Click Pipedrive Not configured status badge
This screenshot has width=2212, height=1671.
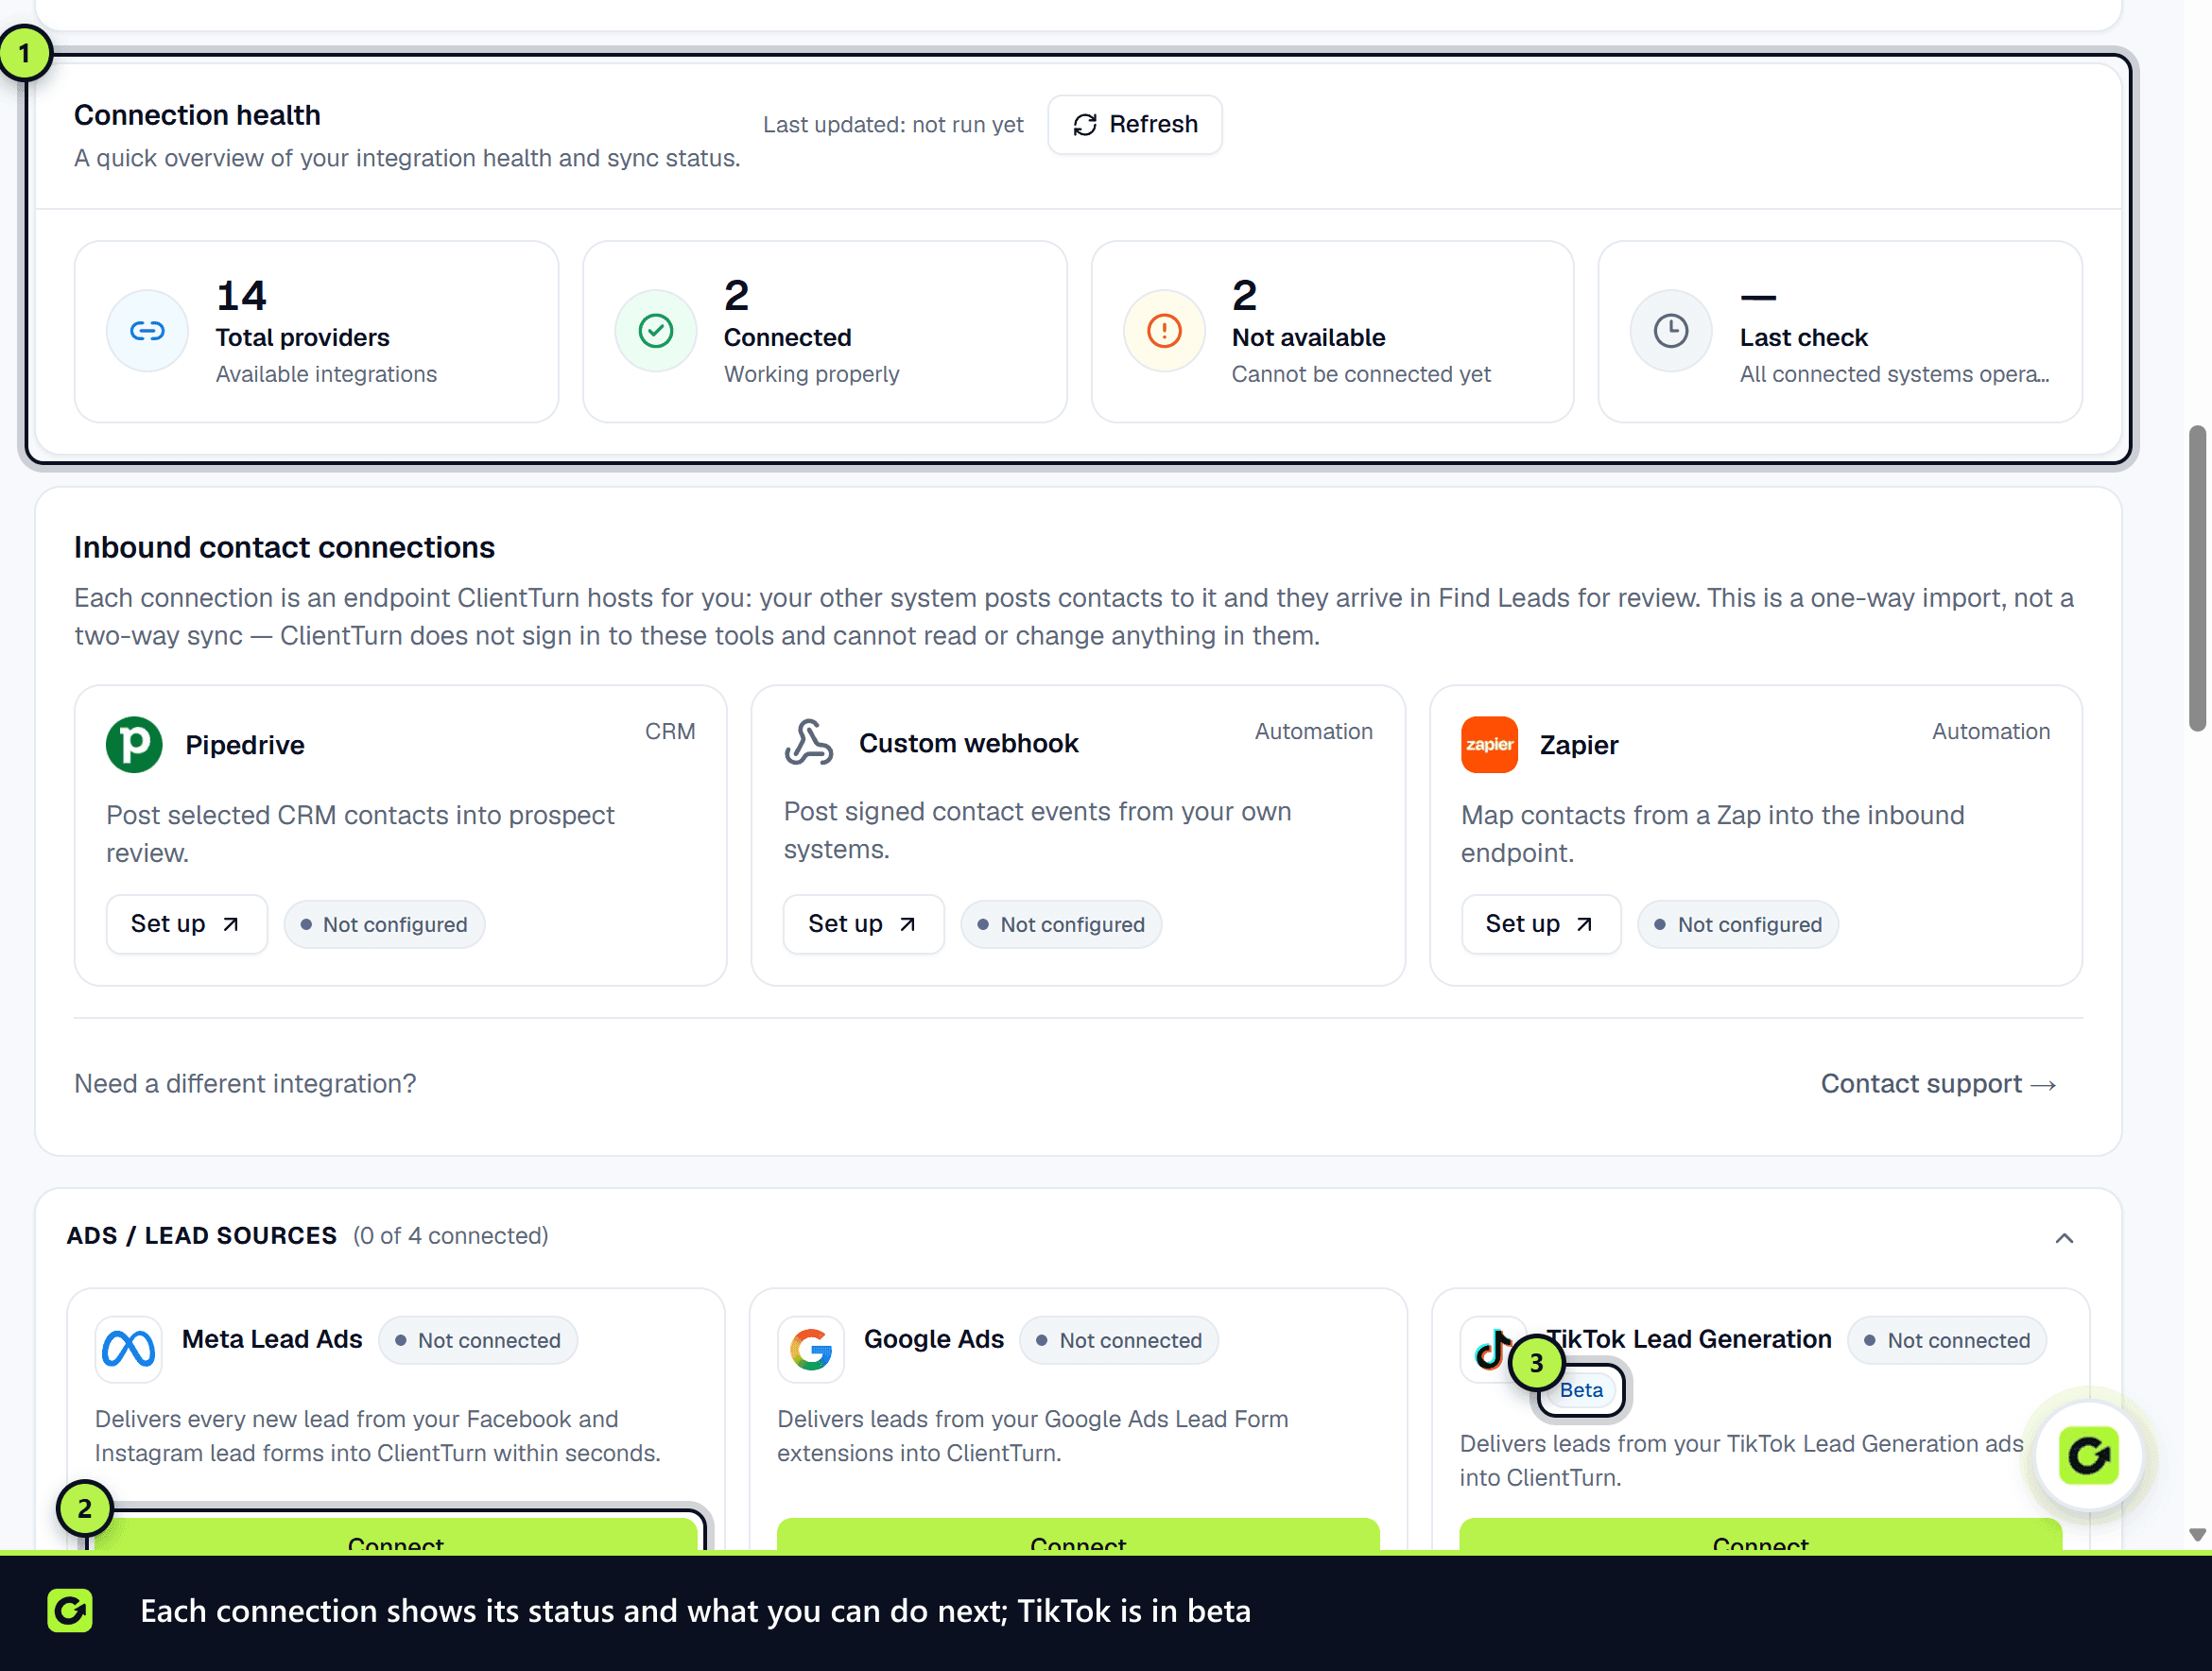(384, 924)
